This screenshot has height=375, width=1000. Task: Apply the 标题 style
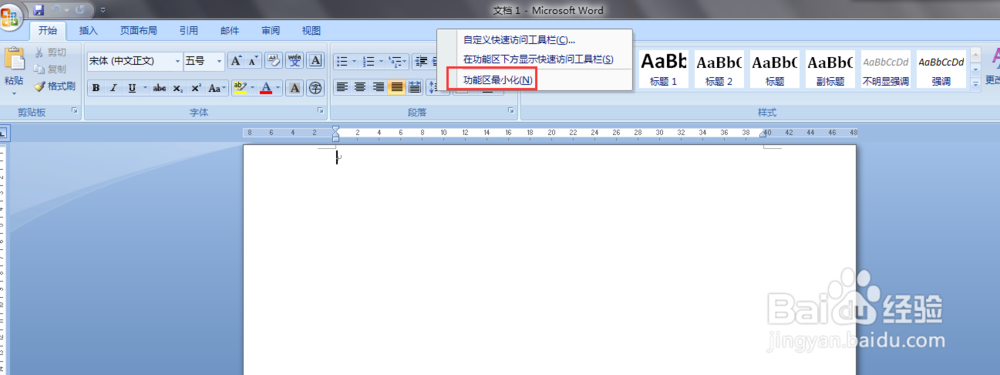tap(774, 69)
